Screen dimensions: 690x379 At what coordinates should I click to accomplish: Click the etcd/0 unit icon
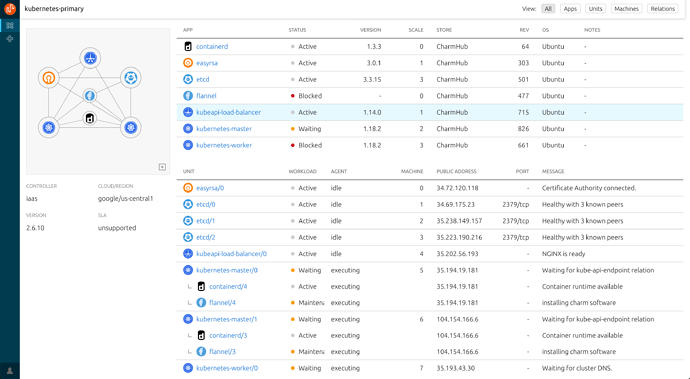[x=188, y=204]
